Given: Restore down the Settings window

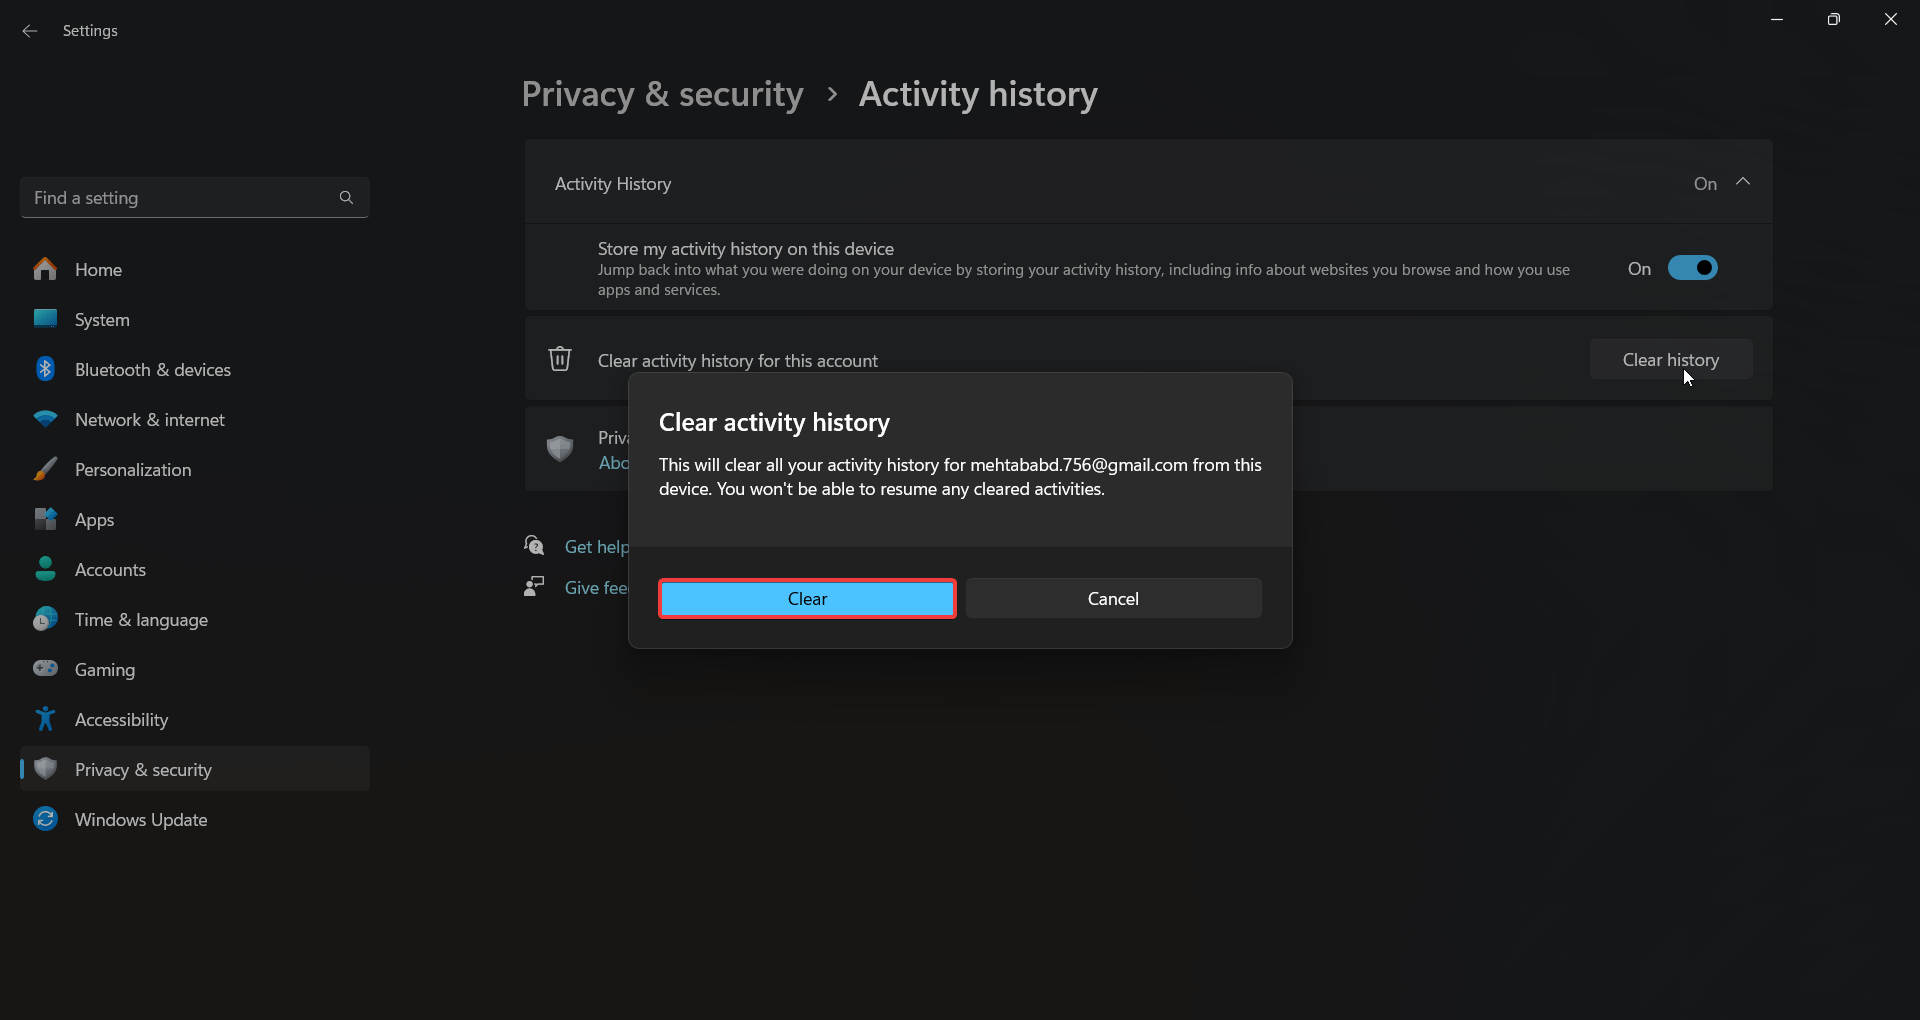Looking at the screenshot, I should 1833,19.
